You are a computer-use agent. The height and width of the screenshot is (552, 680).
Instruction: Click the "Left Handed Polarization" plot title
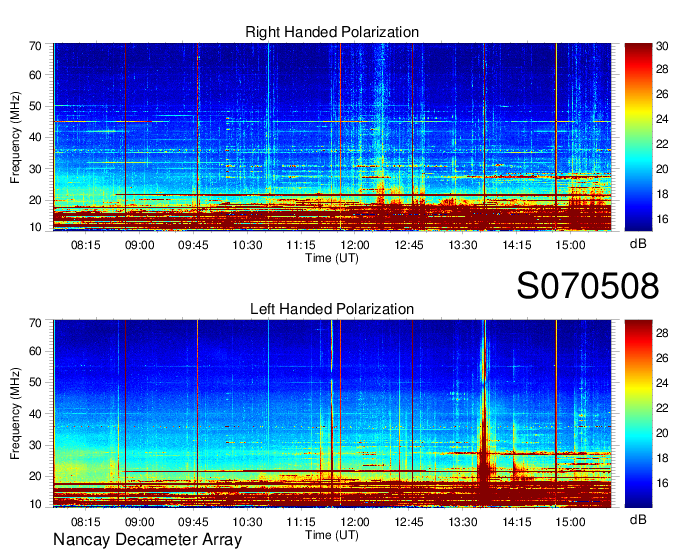click(x=332, y=309)
